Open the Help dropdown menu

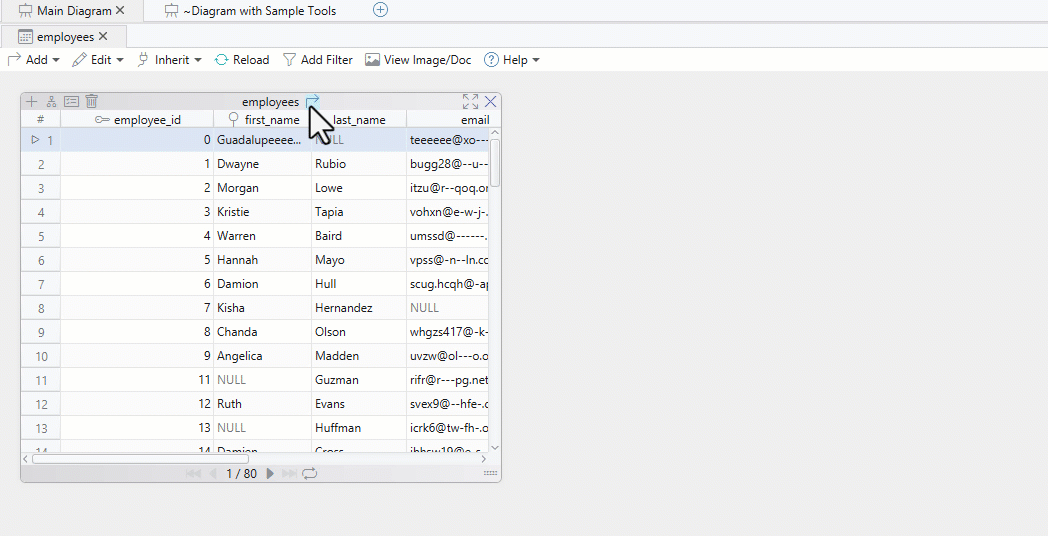pyautogui.click(x=512, y=59)
